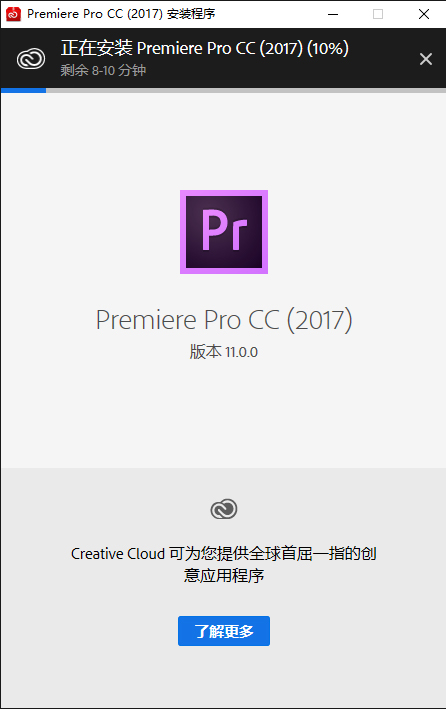Click the grayed-out maximize window button
This screenshot has height=709, width=446.
pyautogui.click(x=378, y=14)
